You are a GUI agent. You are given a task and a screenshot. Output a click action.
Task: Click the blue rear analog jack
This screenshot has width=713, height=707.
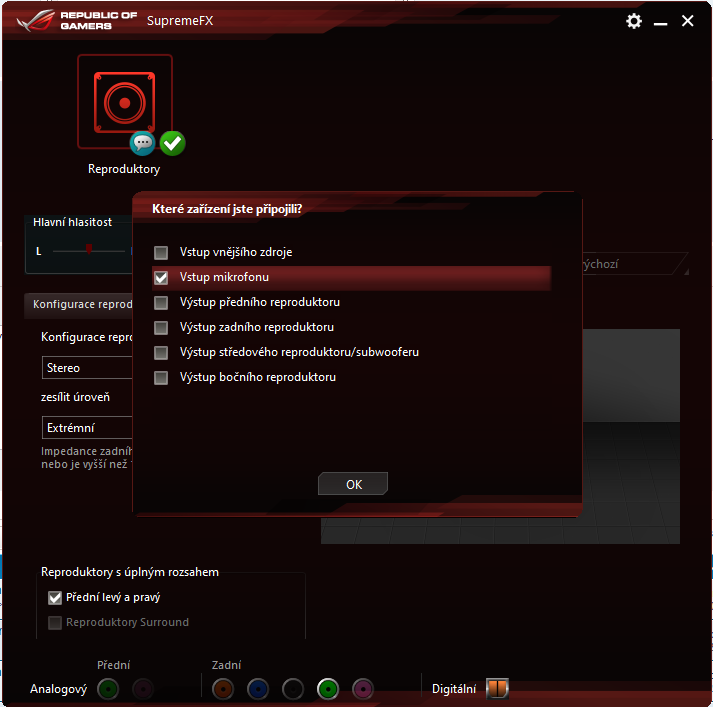click(258, 689)
